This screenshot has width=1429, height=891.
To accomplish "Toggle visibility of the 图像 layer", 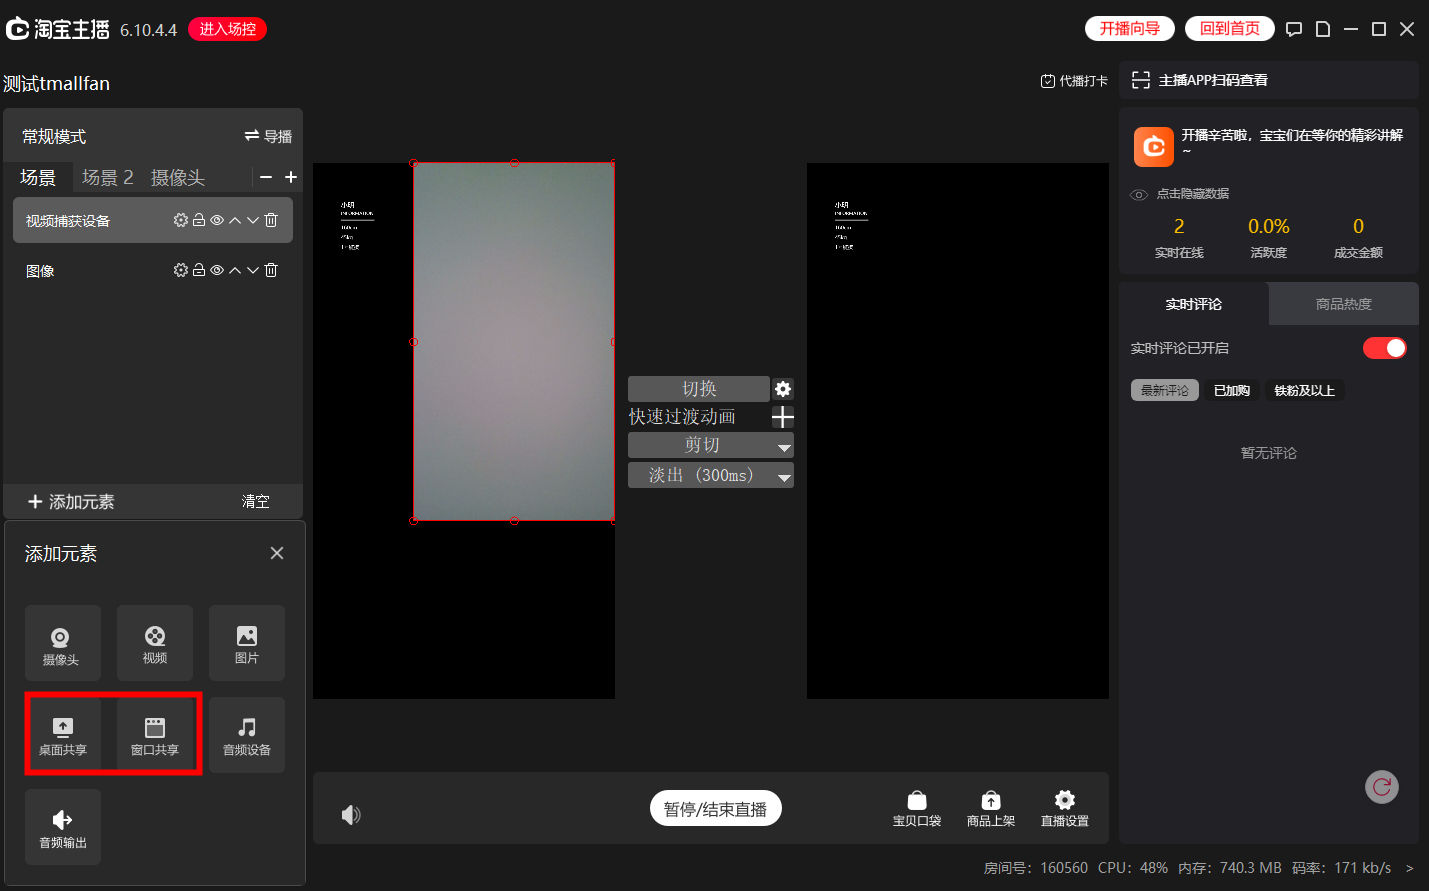I will pos(217,270).
